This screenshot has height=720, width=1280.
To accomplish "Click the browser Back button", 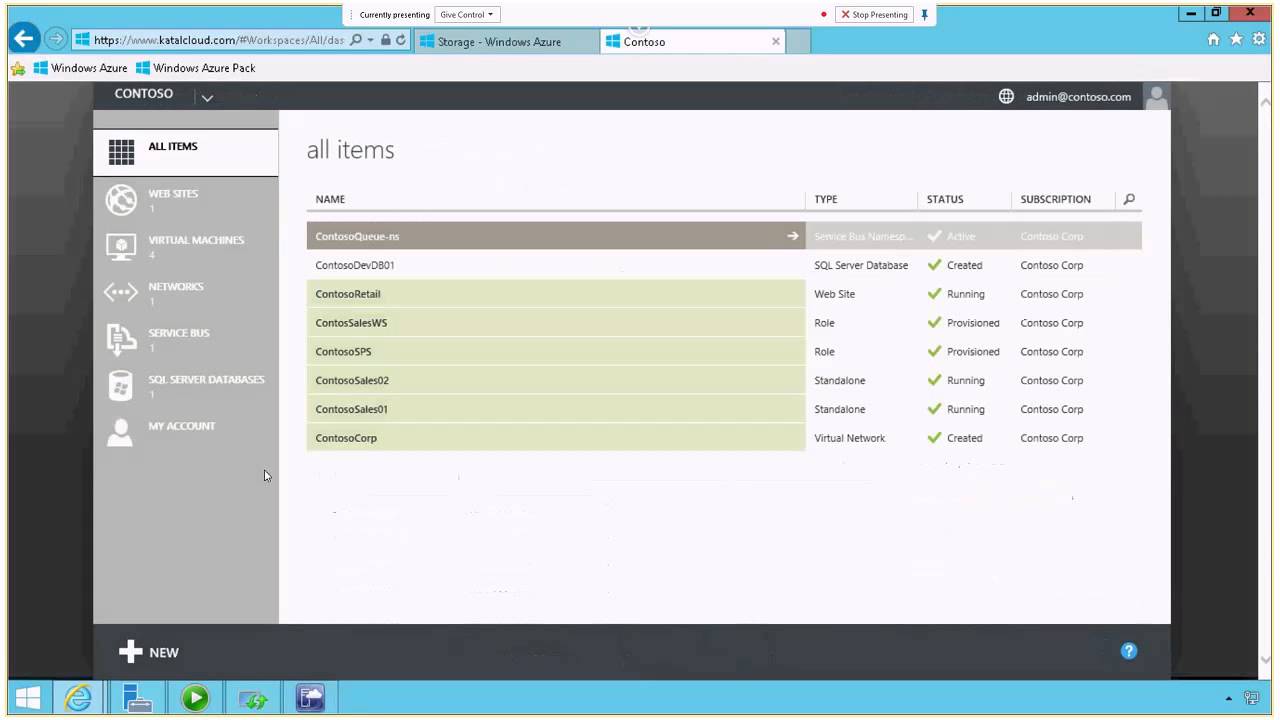I will [25, 39].
